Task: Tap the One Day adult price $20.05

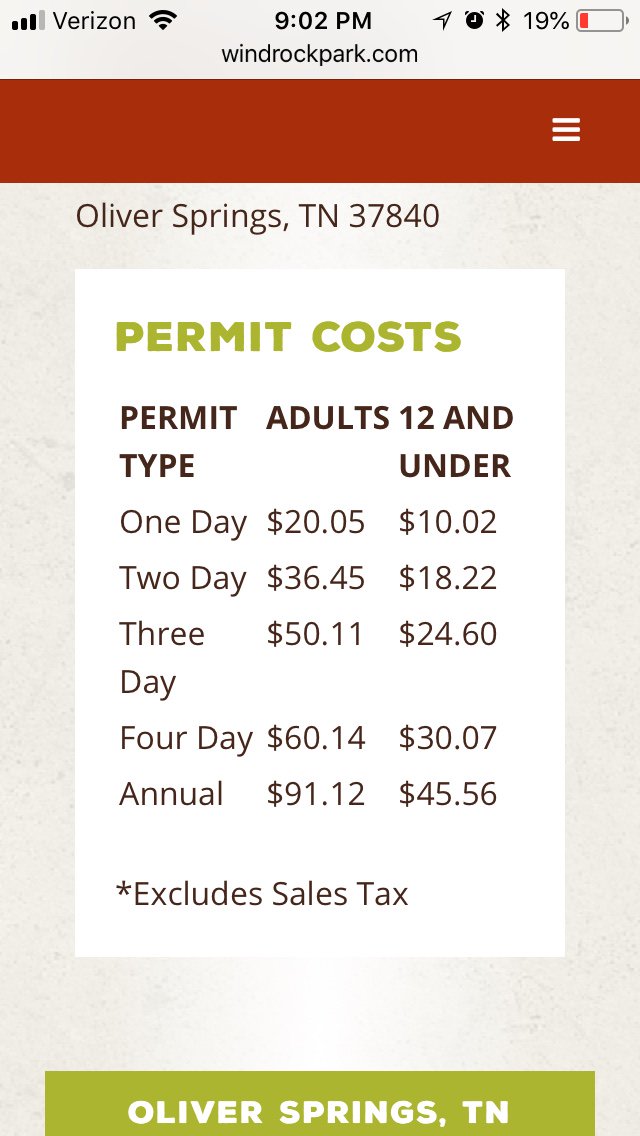Action: tap(316, 522)
